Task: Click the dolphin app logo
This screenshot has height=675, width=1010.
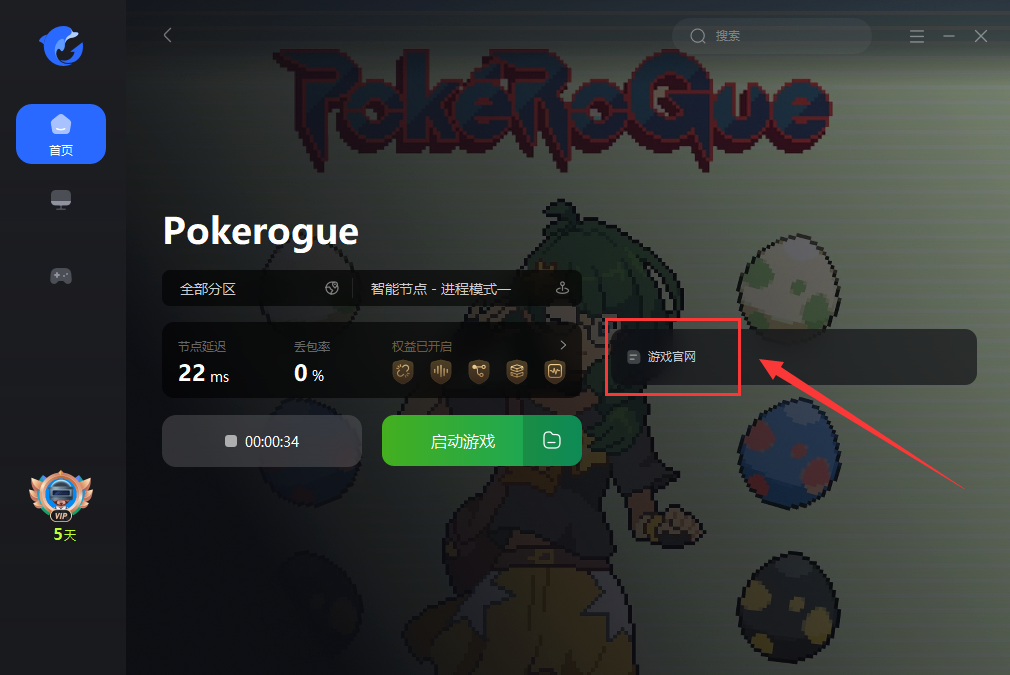Action: [61, 46]
